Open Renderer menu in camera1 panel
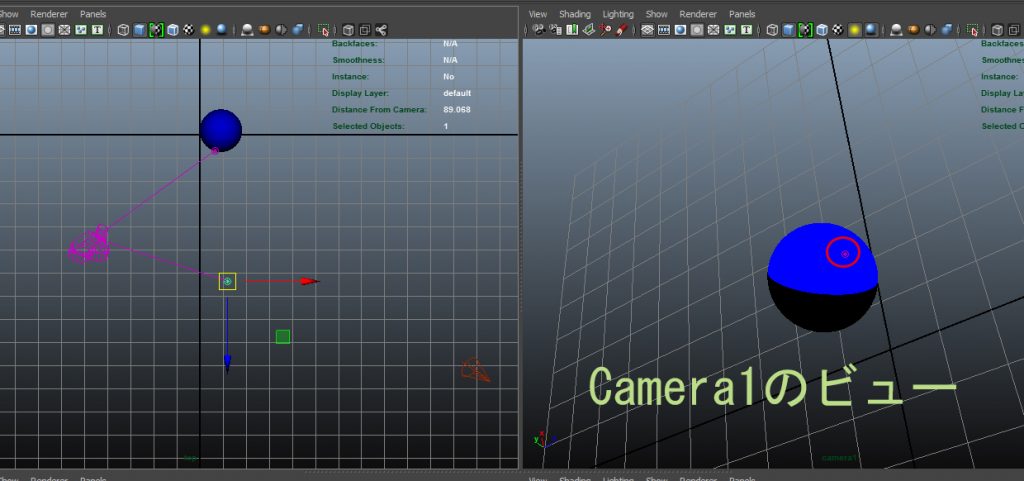Viewport: 1024px width, 481px height. coord(698,14)
